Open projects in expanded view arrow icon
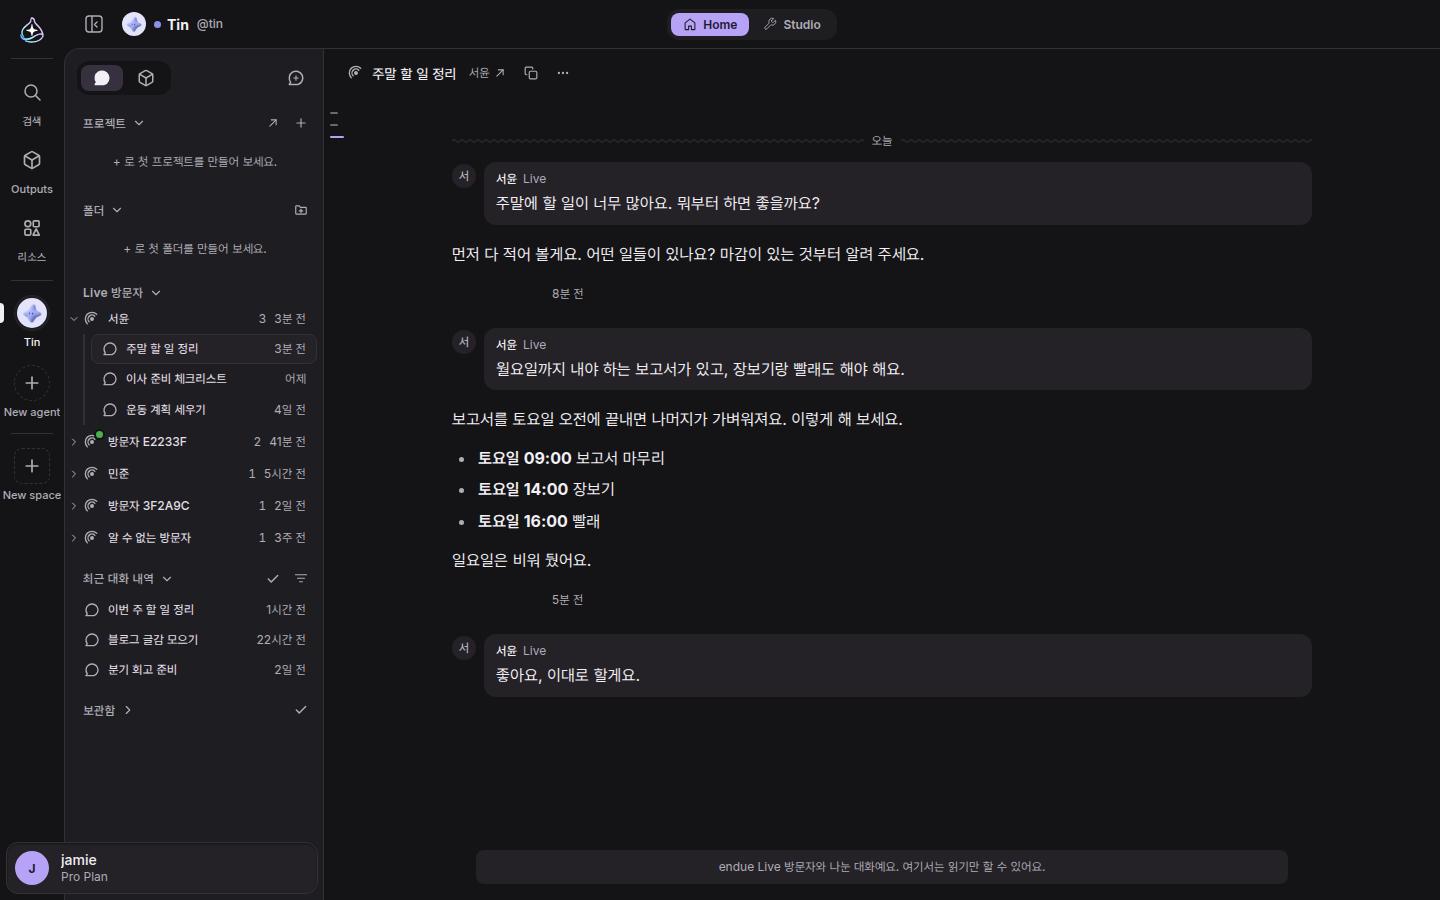This screenshot has height=900, width=1440. coord(273,123)
